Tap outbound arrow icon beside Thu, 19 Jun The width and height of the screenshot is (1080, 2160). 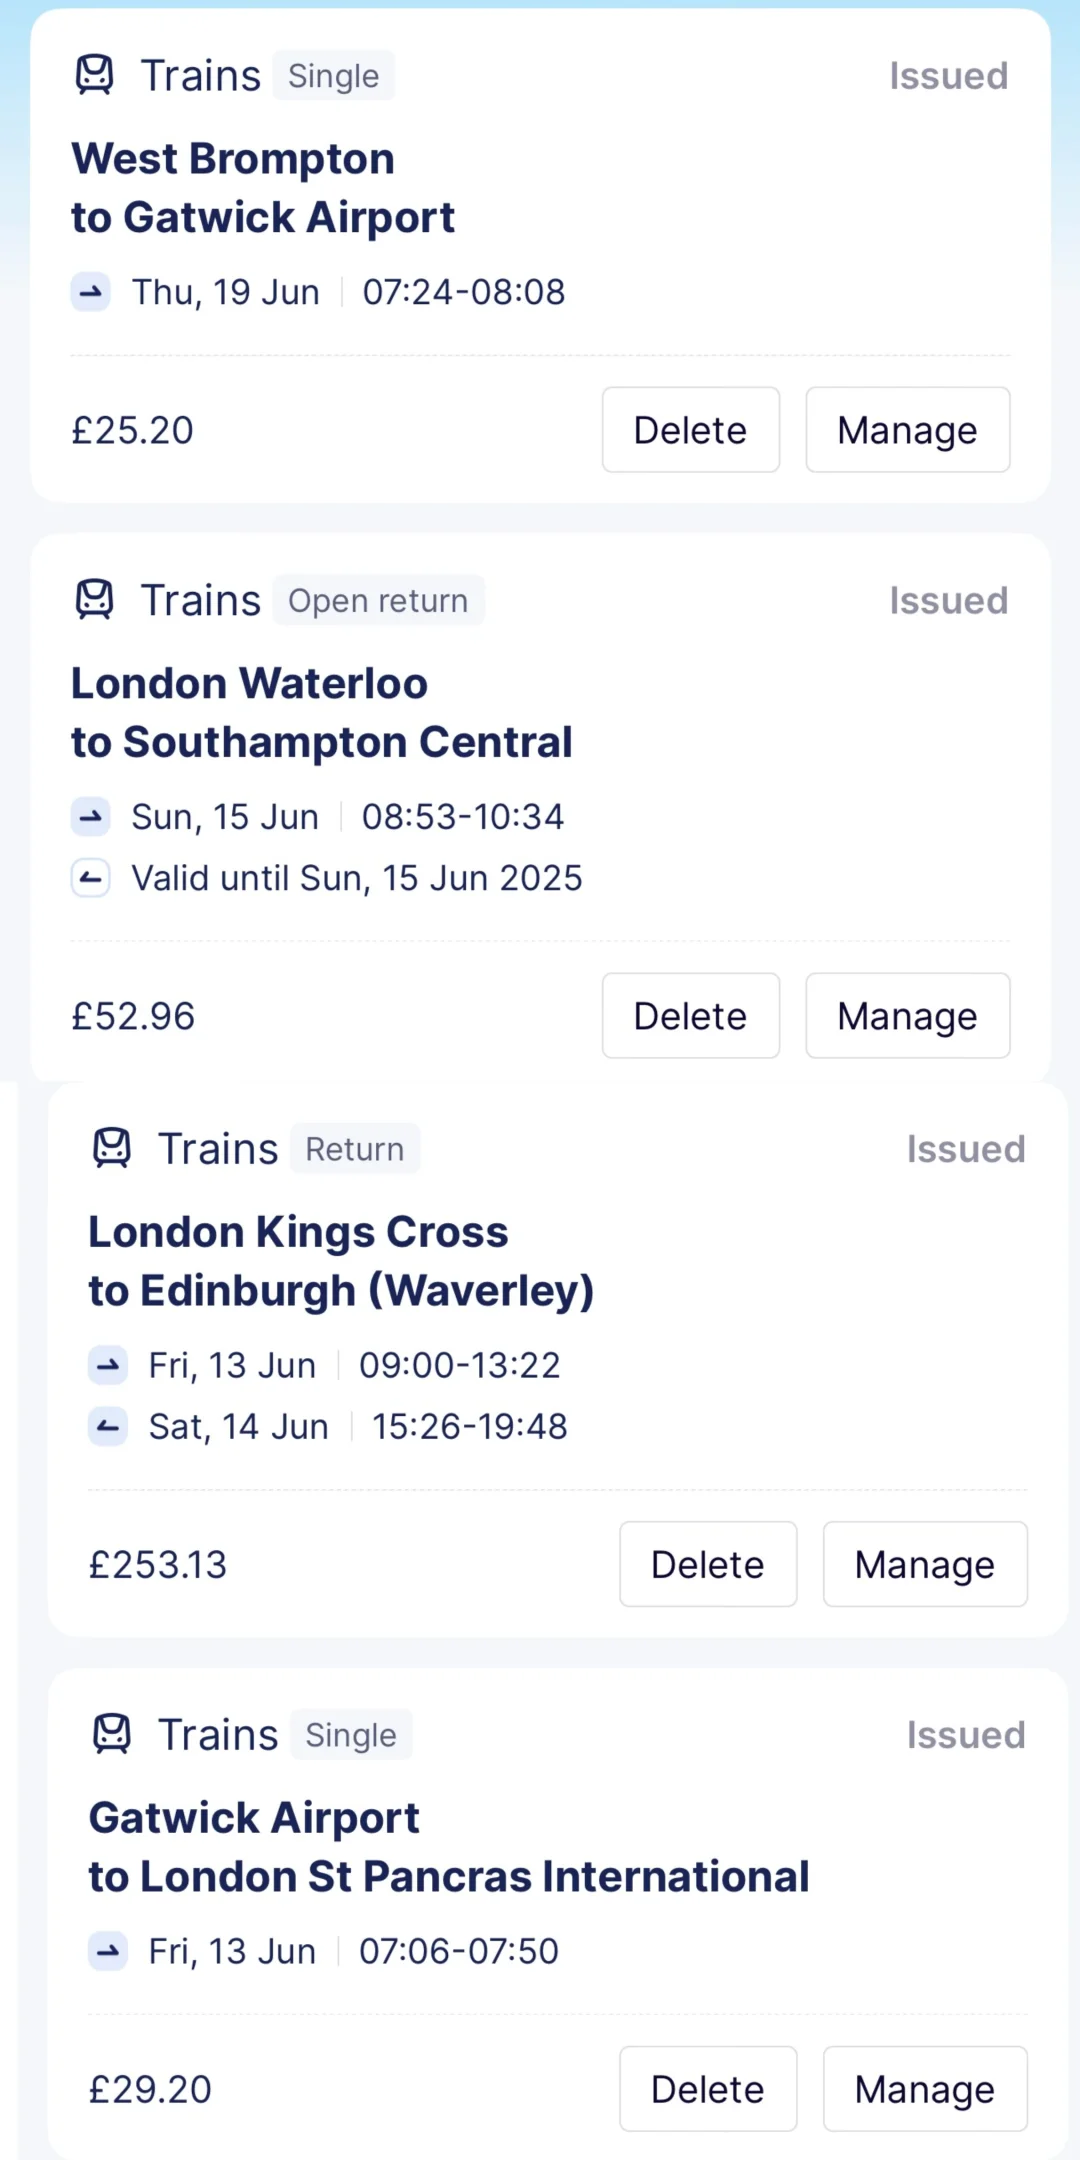90,292
